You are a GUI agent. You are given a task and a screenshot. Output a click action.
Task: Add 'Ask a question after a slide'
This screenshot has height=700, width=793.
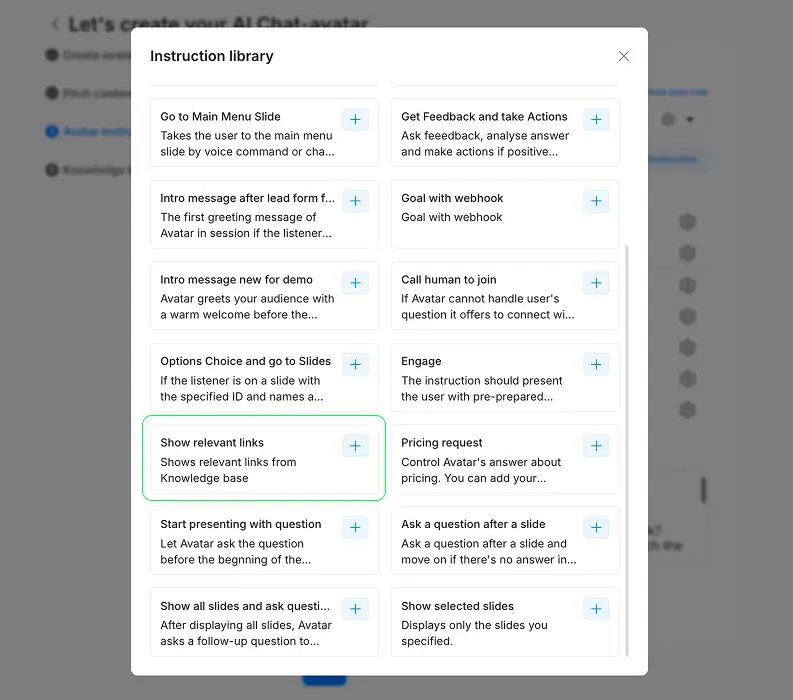pos(596,528)
